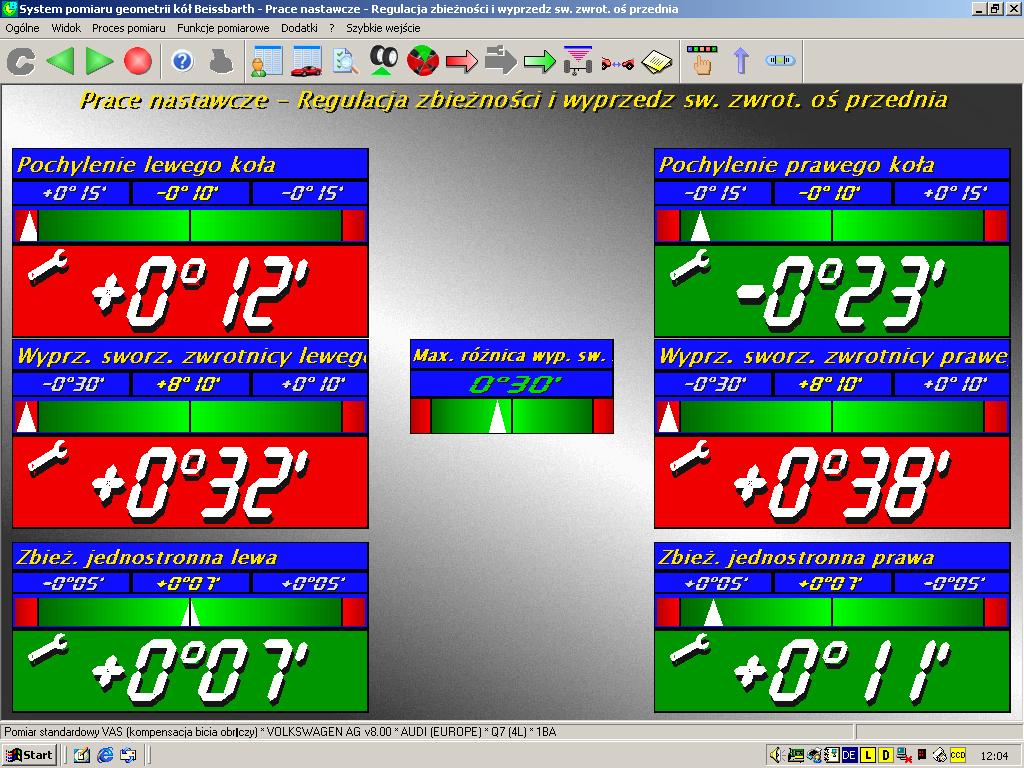This screenshot has height=768, width=1024.
Task: Click the green forward arrow toolbar button
Action: pos(99,62)
